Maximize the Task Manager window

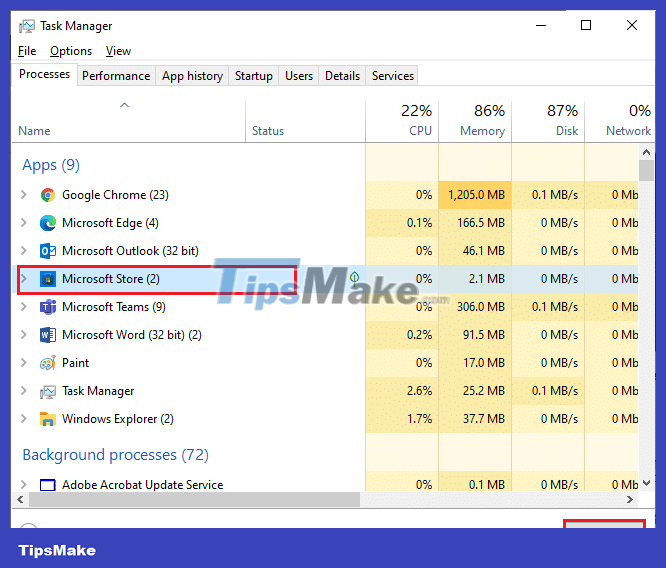tap(586, 25)
